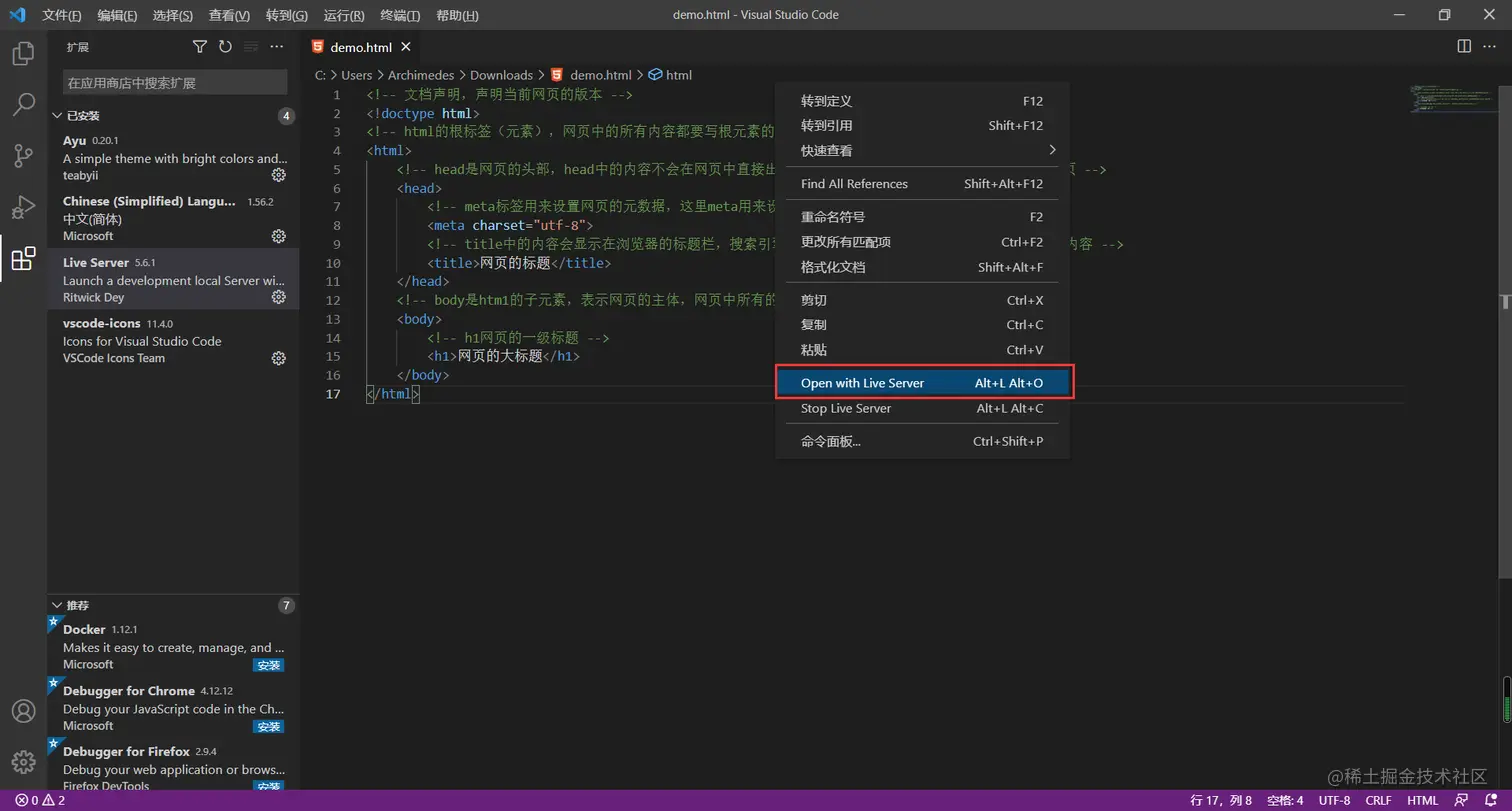1512x811 pixels.
Task: Choose 剪切 from context menu
Action: click(x=922, y=300)
